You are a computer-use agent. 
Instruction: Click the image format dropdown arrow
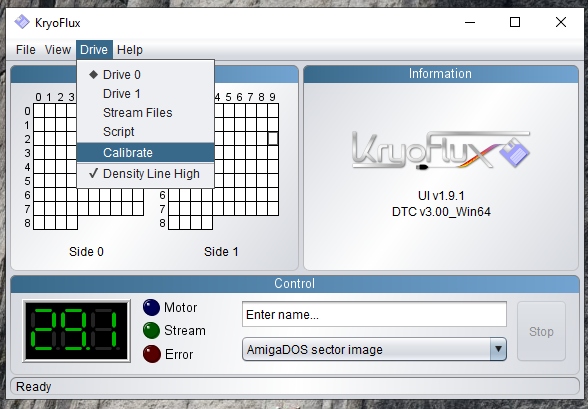(498, 349)
